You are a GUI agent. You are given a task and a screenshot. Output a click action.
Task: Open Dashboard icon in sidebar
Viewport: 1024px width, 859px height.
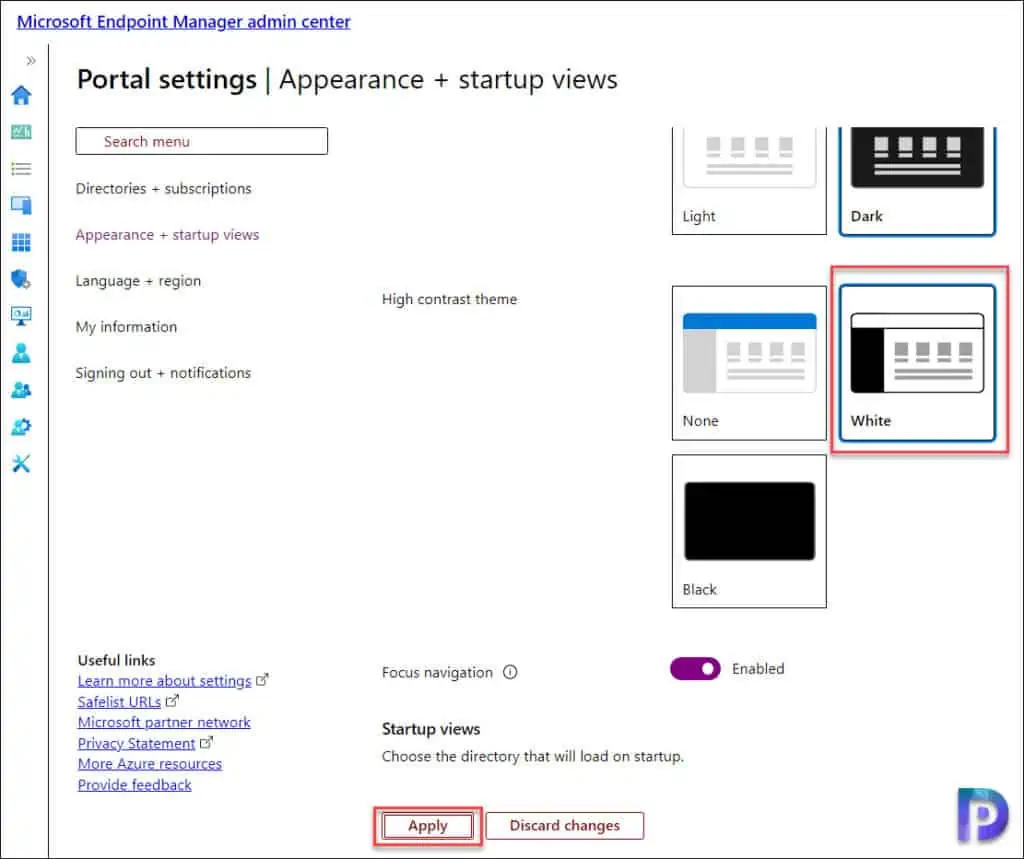pos(21,132)
